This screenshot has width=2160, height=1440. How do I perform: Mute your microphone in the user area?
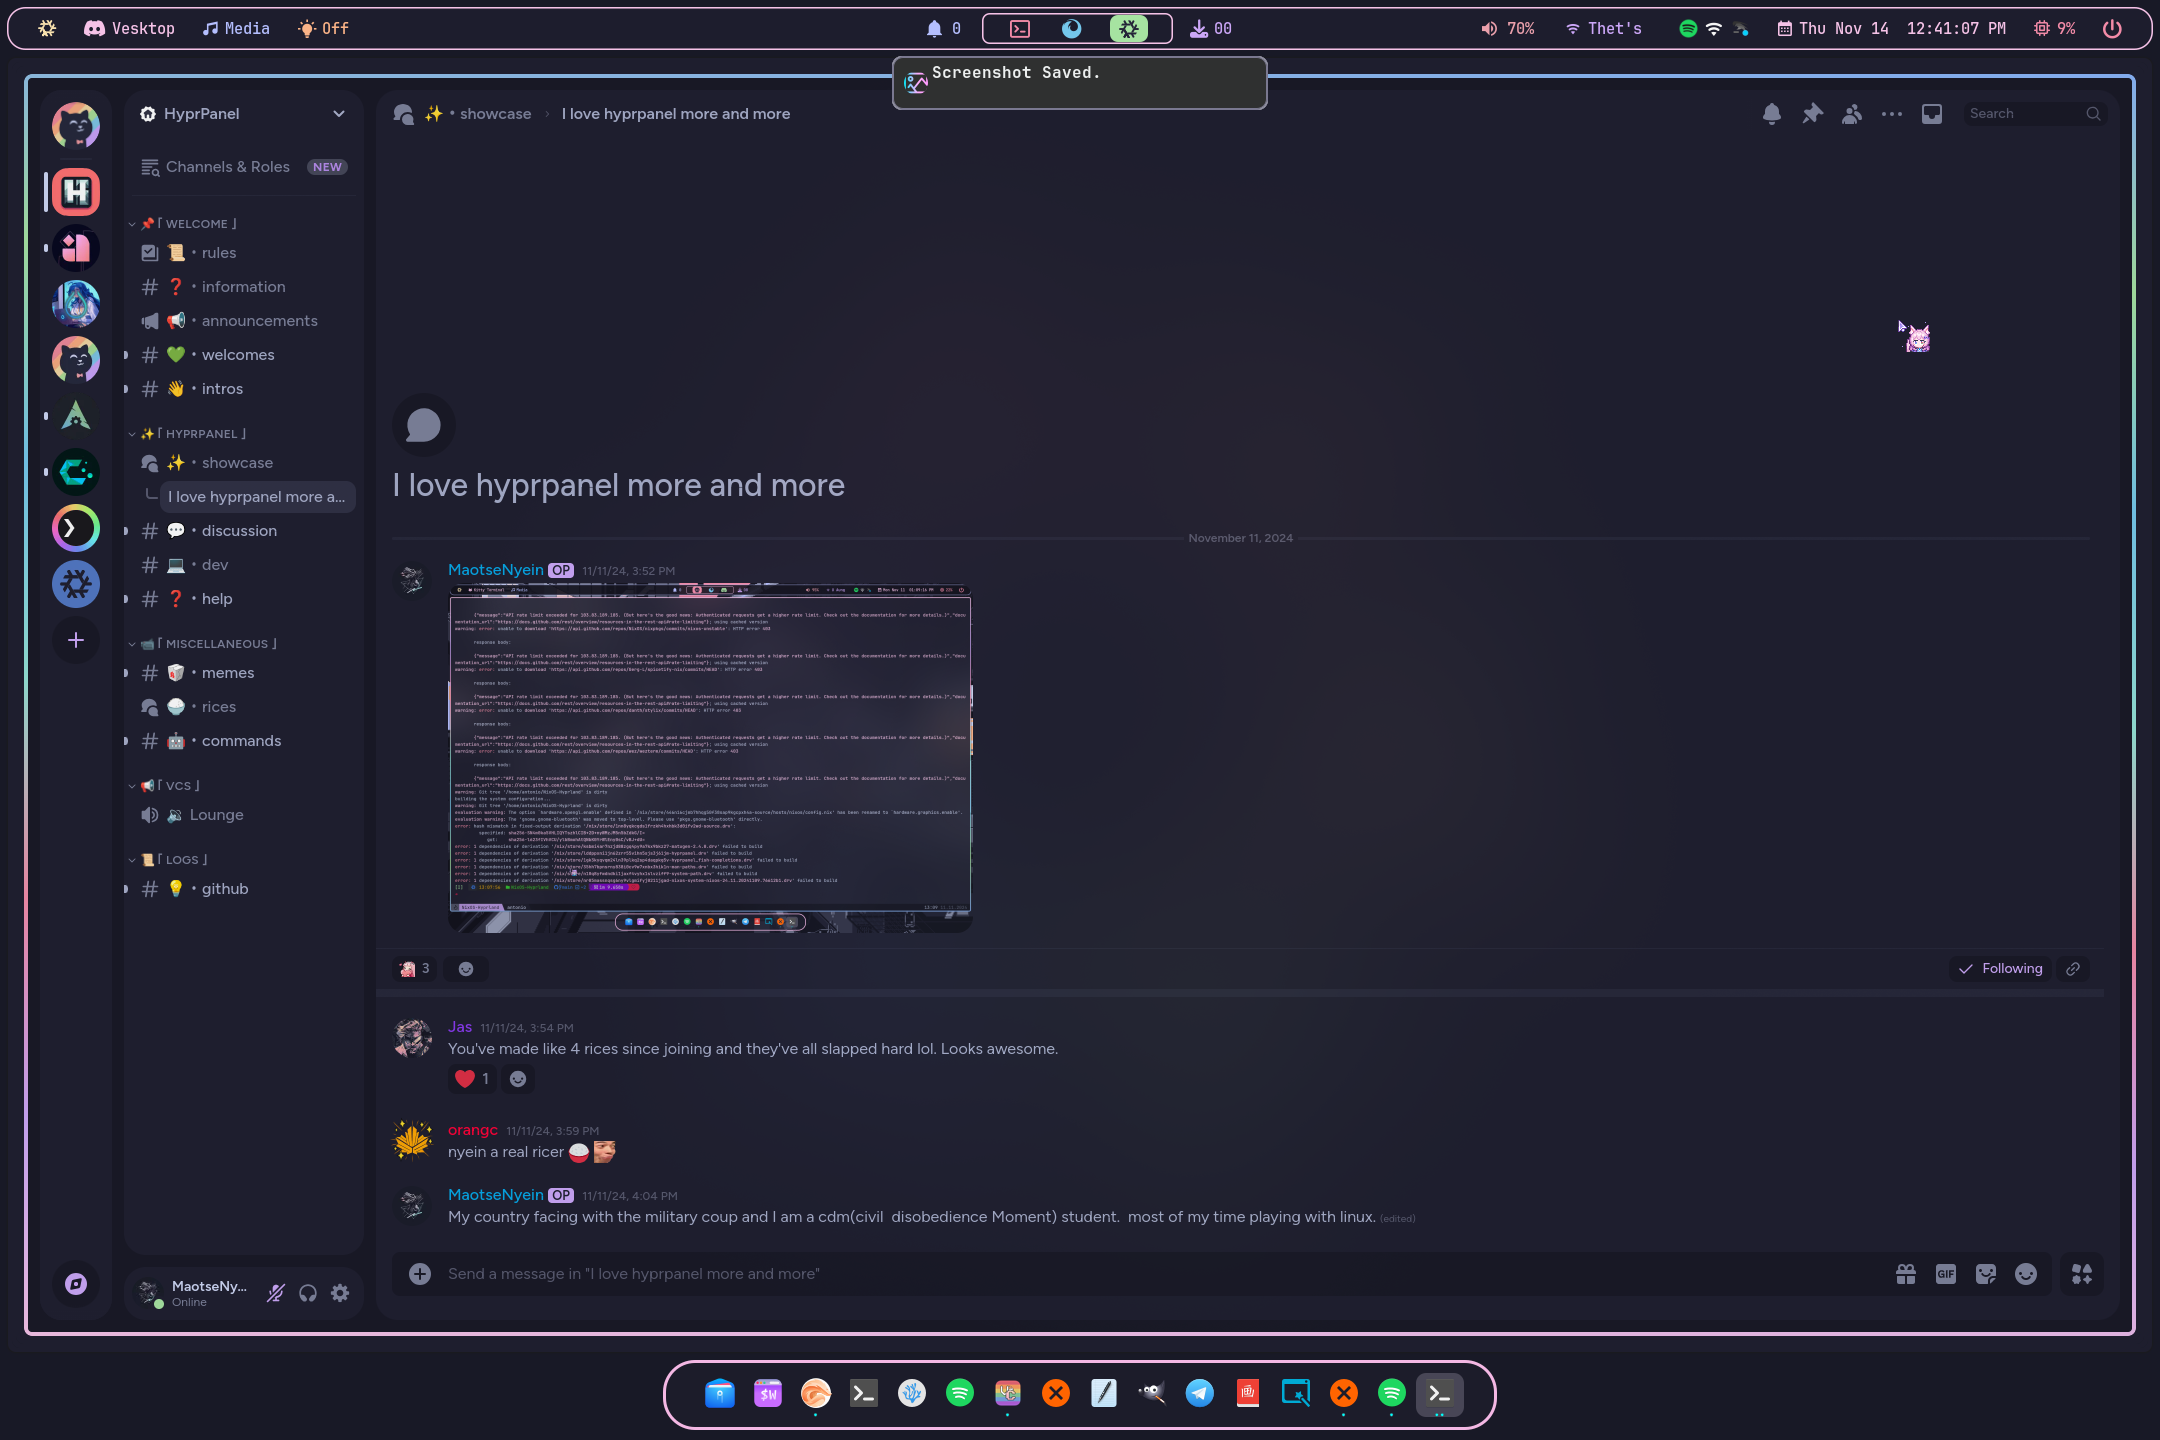(275, 1293)
